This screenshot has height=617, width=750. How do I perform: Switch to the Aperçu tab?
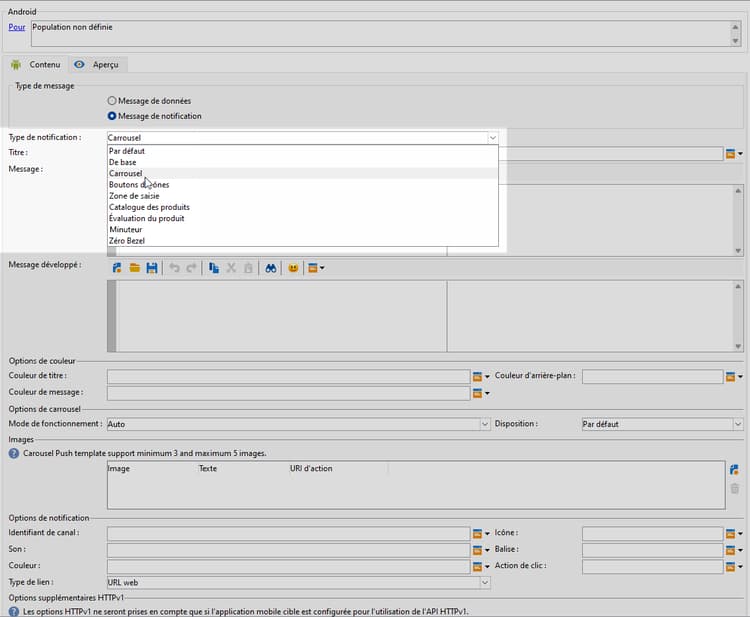(98, 65)
